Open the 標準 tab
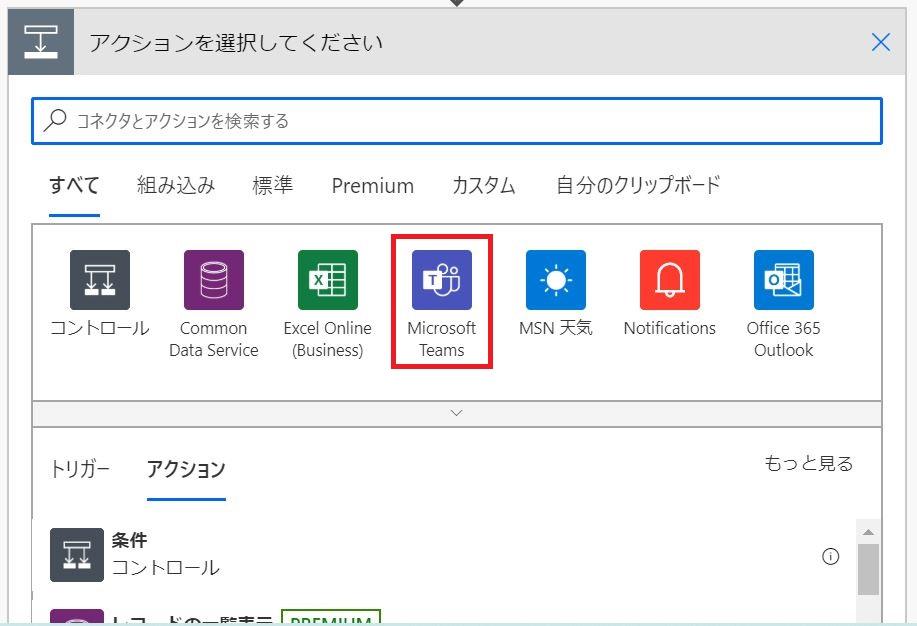Image resolution: width=917 pixels, height=626 pixels. pos(273,185)
